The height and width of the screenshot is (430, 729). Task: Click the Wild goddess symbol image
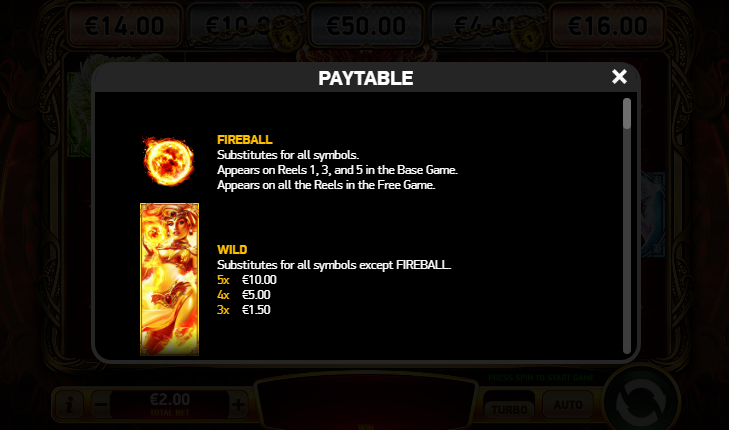pos(169,279)
